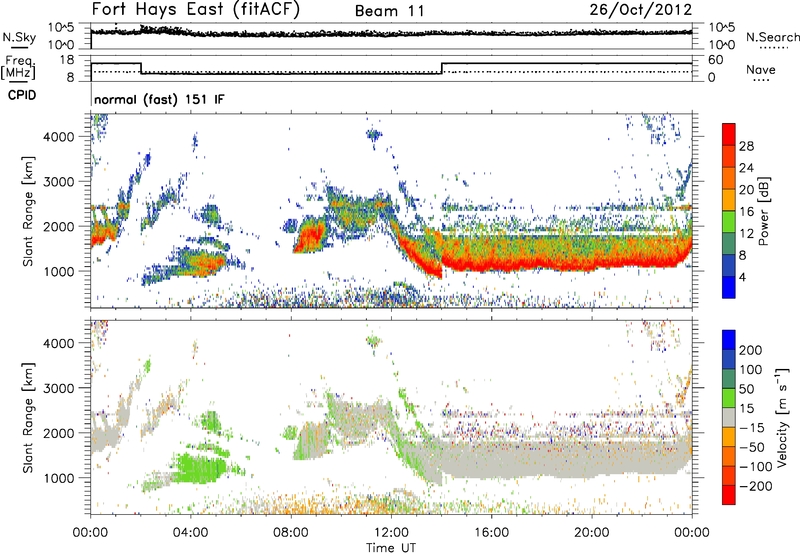800x554 pixels.
Task: Click the '4000' tick on power panel
Action: click(x=59, y=137)
